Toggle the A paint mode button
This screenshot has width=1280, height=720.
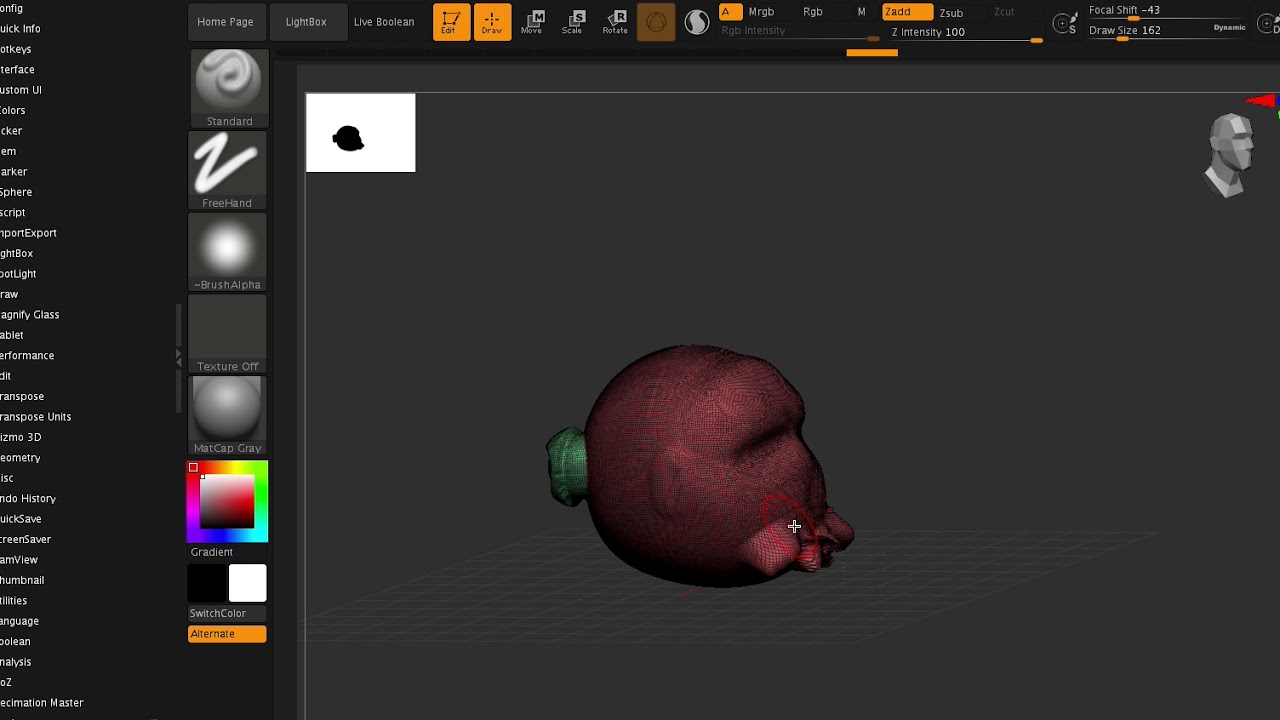731,12
